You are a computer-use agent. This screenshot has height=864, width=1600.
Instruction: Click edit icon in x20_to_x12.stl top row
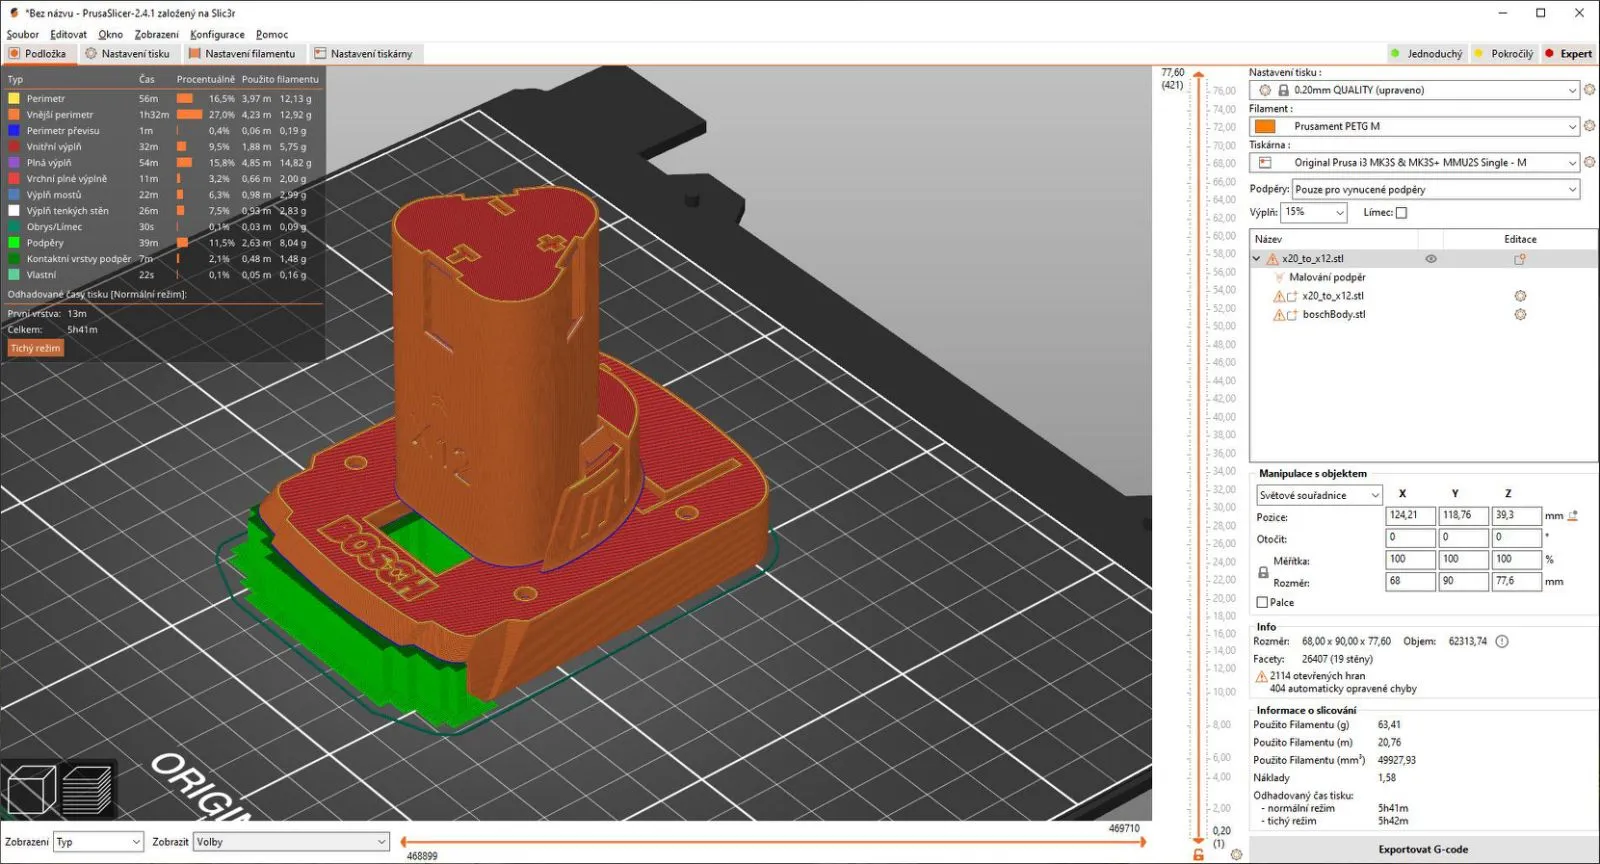pos(1520,259)
